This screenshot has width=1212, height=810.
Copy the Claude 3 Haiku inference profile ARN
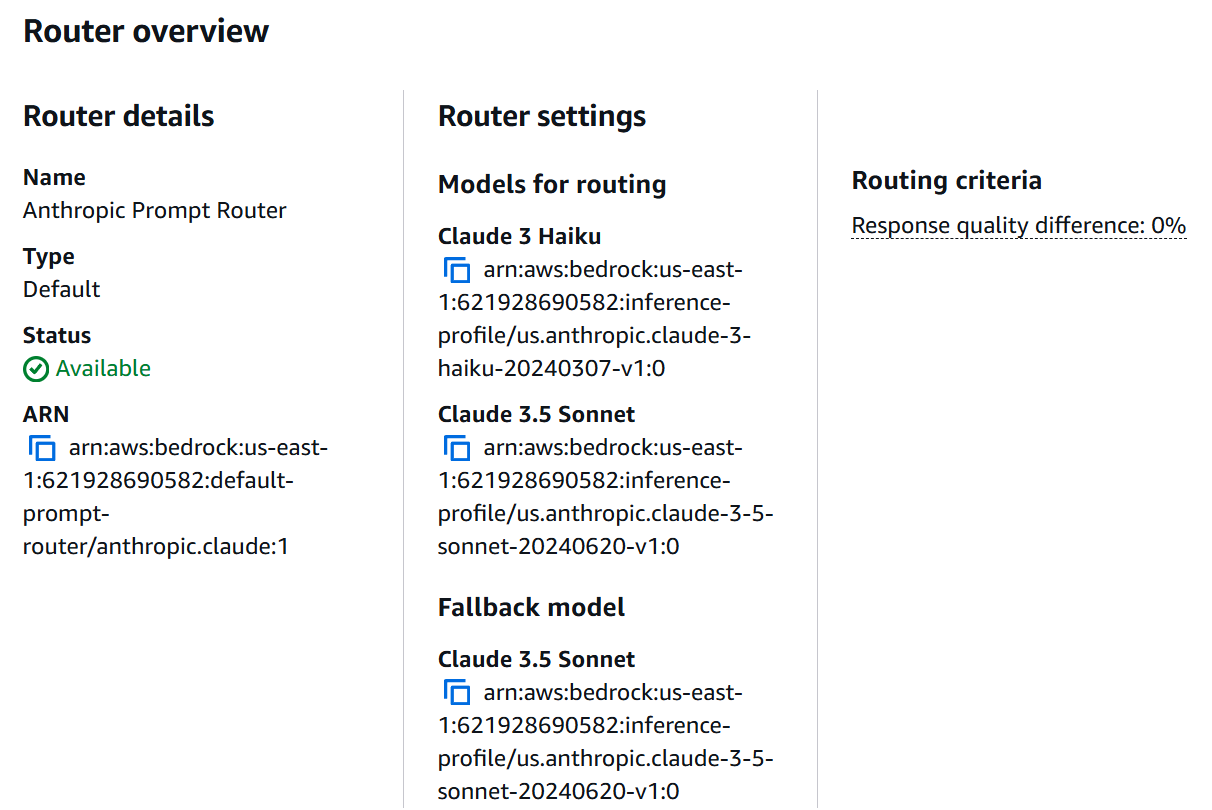click(x=456, y=270)
